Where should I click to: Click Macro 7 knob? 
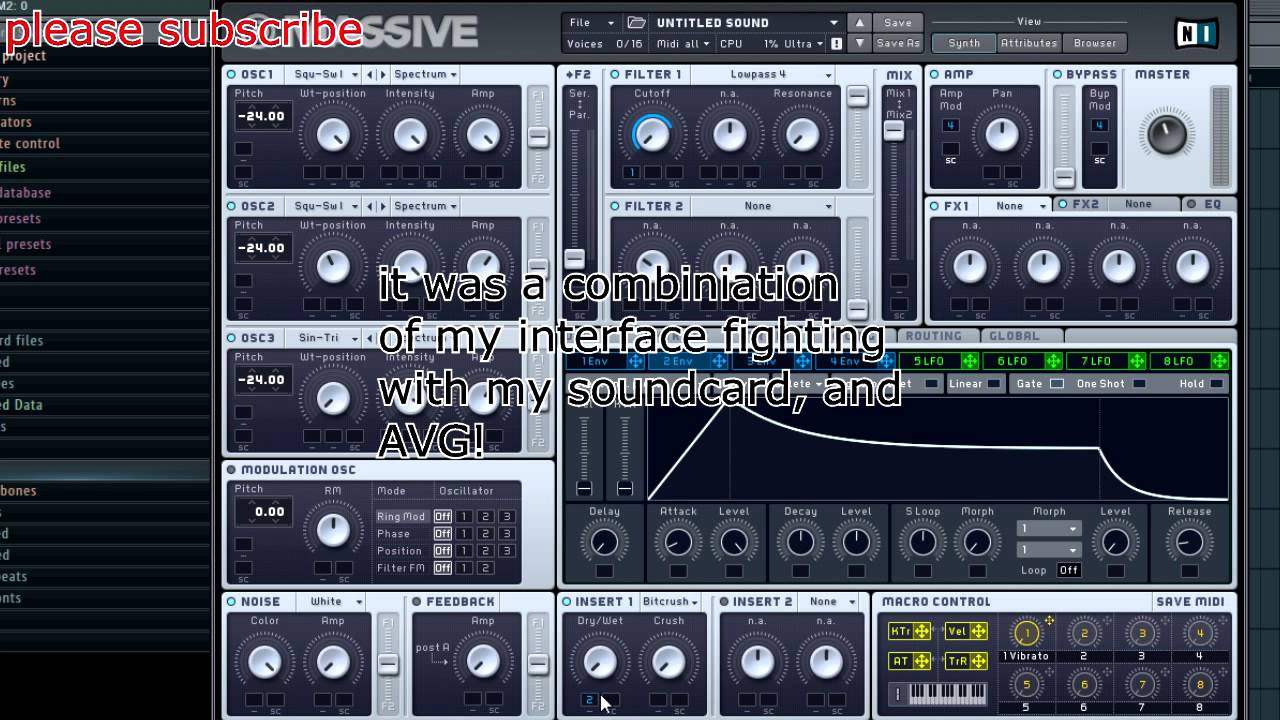pyautogui.click(x=1142, y=685)
